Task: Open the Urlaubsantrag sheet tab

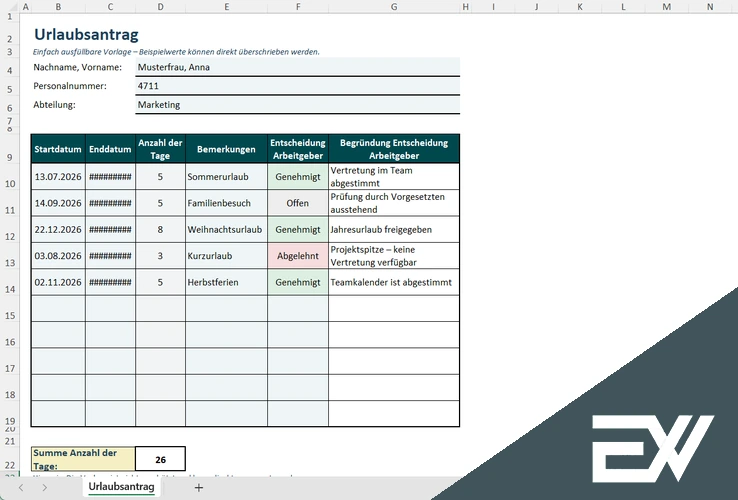Action: pos(121,488)
